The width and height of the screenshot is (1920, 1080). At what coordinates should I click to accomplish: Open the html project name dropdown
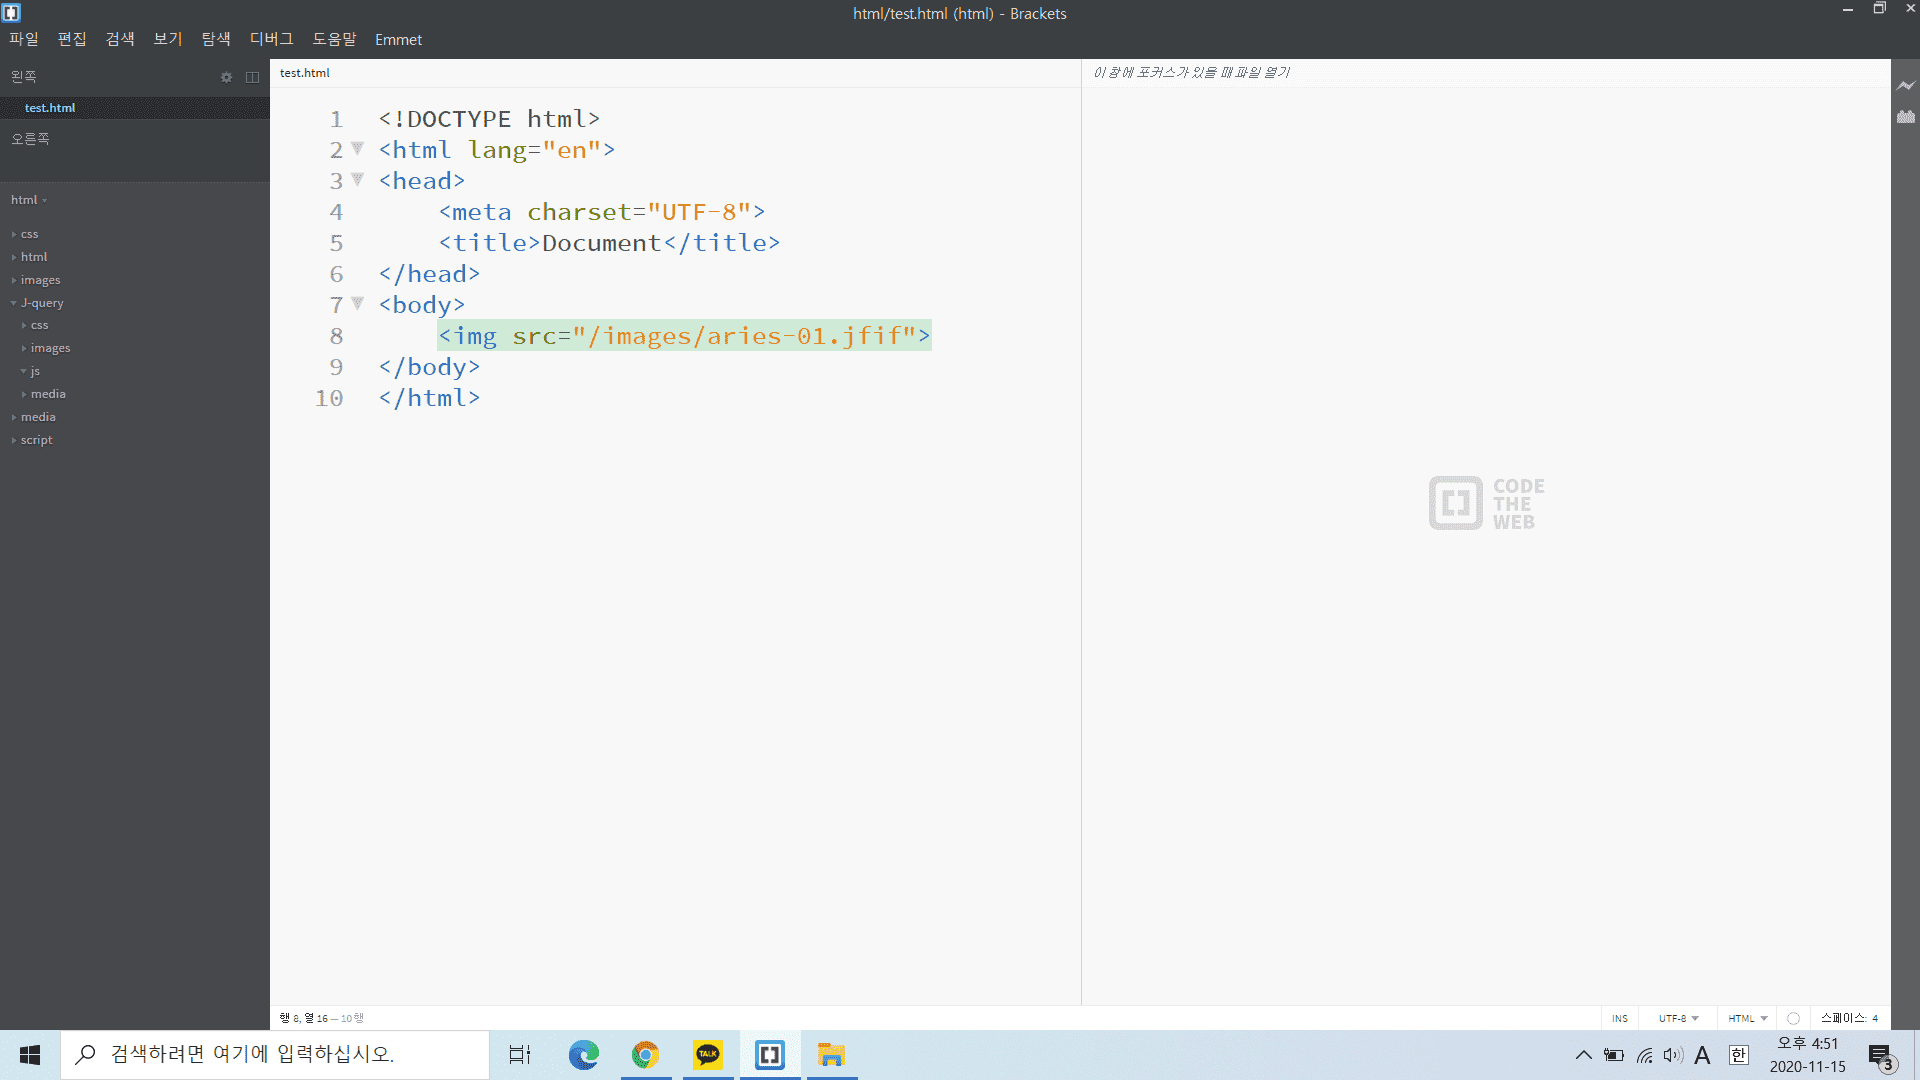tap(29, 200)
